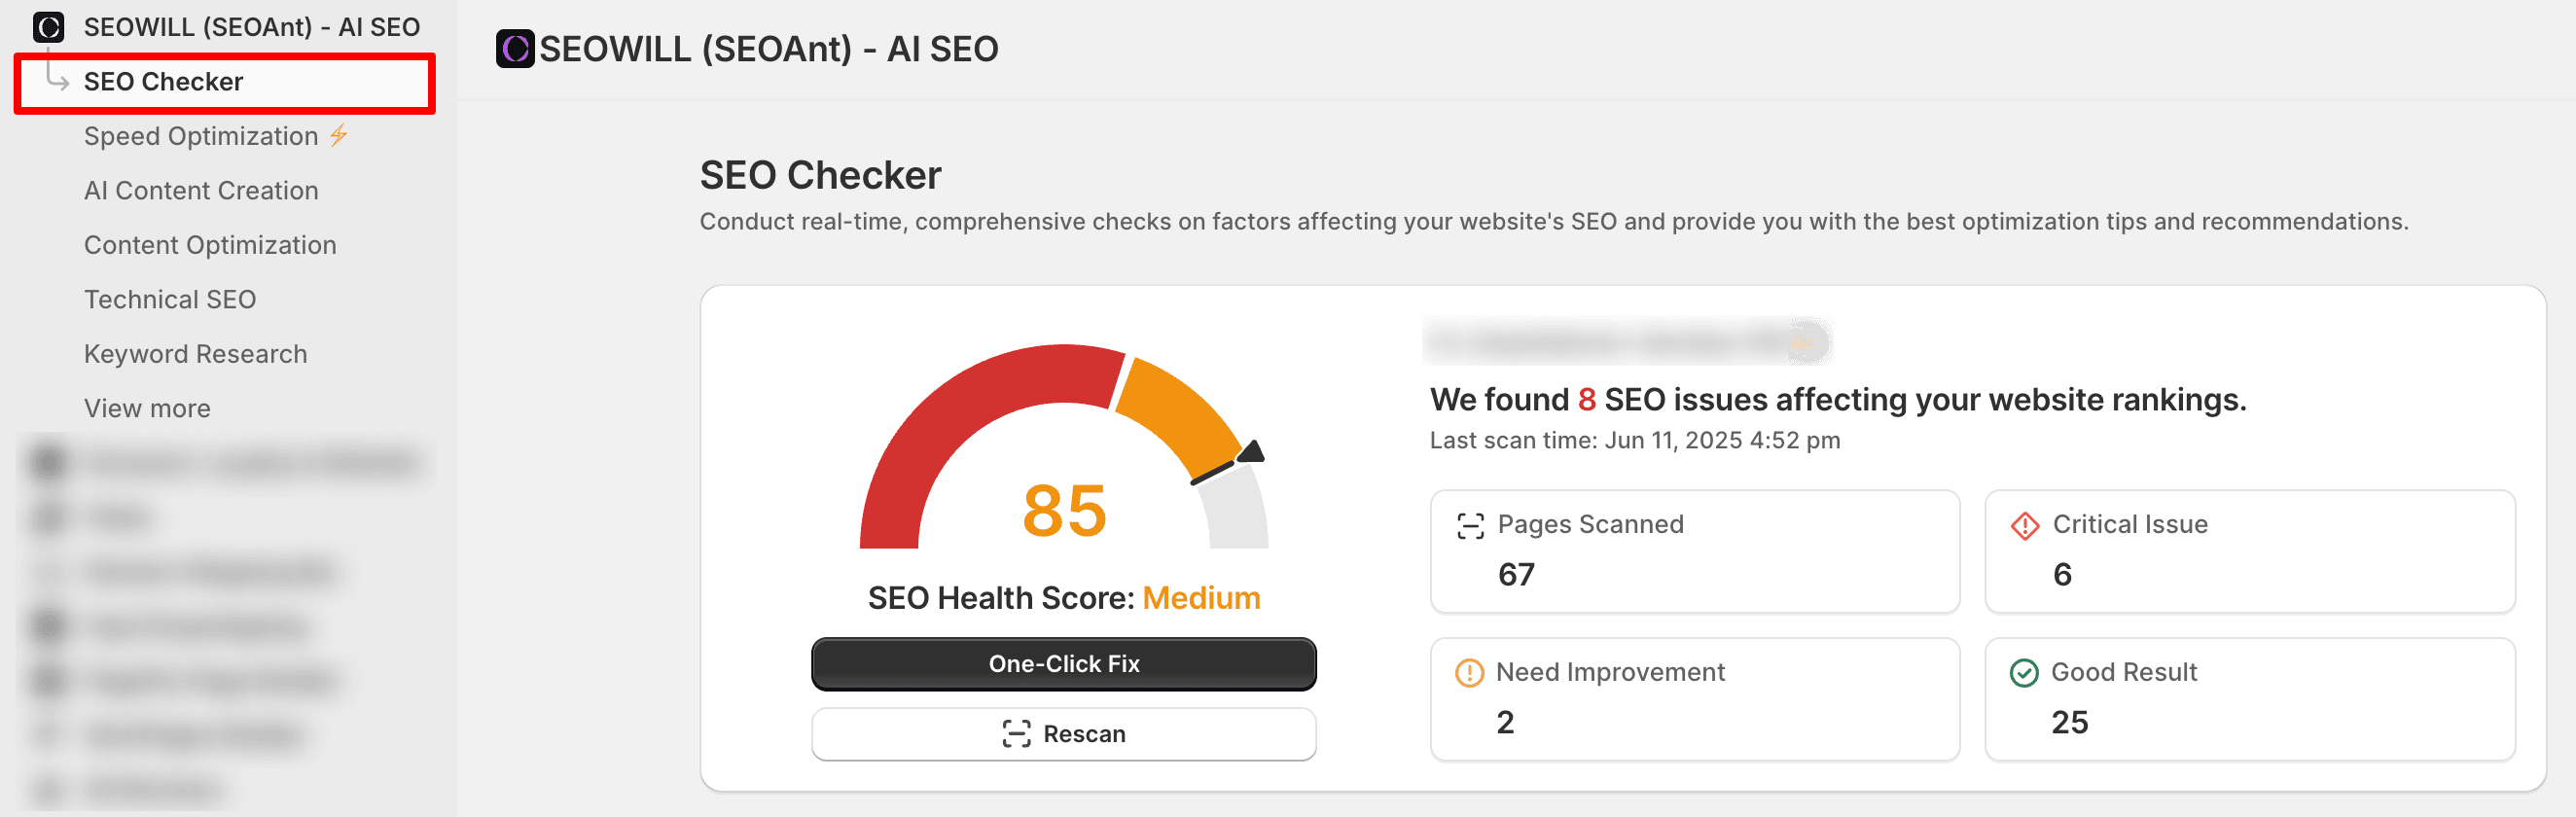Open the Critical Issue card
The image size is (2576, 817).
pyautogui.click(x=2249, y=551)
